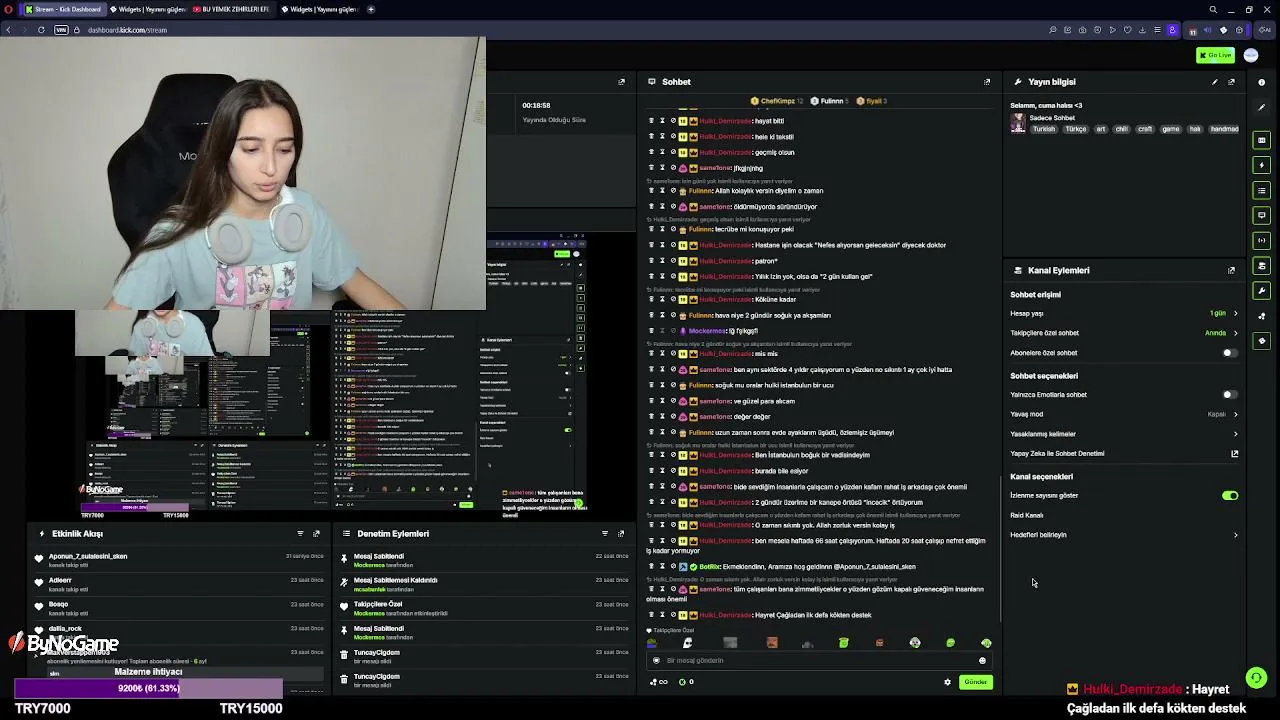The width and height of the screenshot is (1280, 720).
Task: Click the list icon in right sidebar
Action: click(1262, 190)
